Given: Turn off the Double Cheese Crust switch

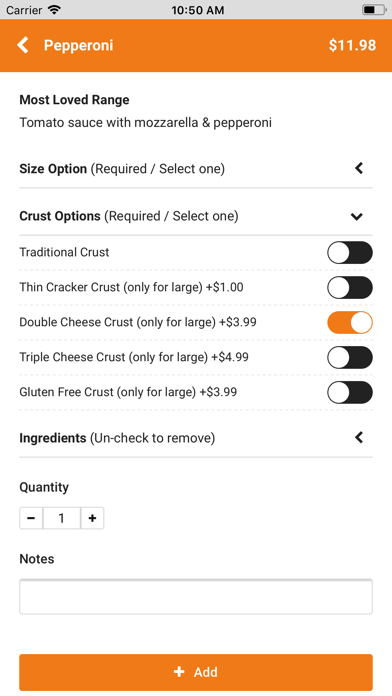Looking at the screenshot, I should [x=350, y=323].
